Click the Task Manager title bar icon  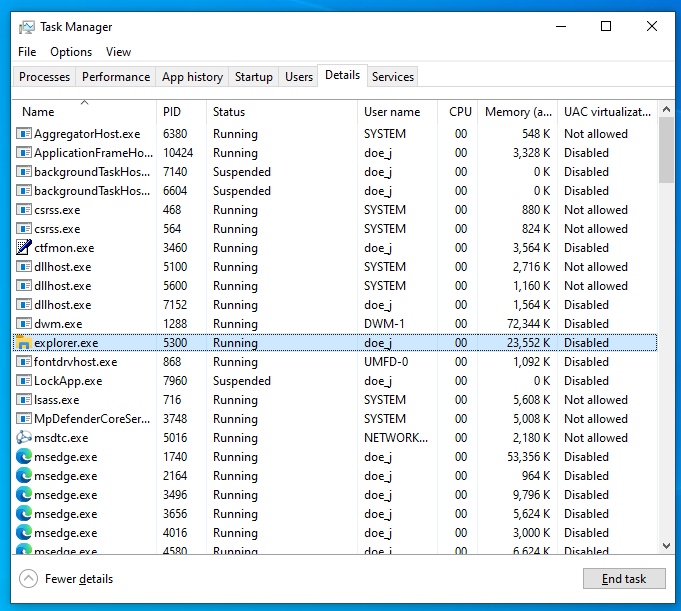[x=26, y=27]
